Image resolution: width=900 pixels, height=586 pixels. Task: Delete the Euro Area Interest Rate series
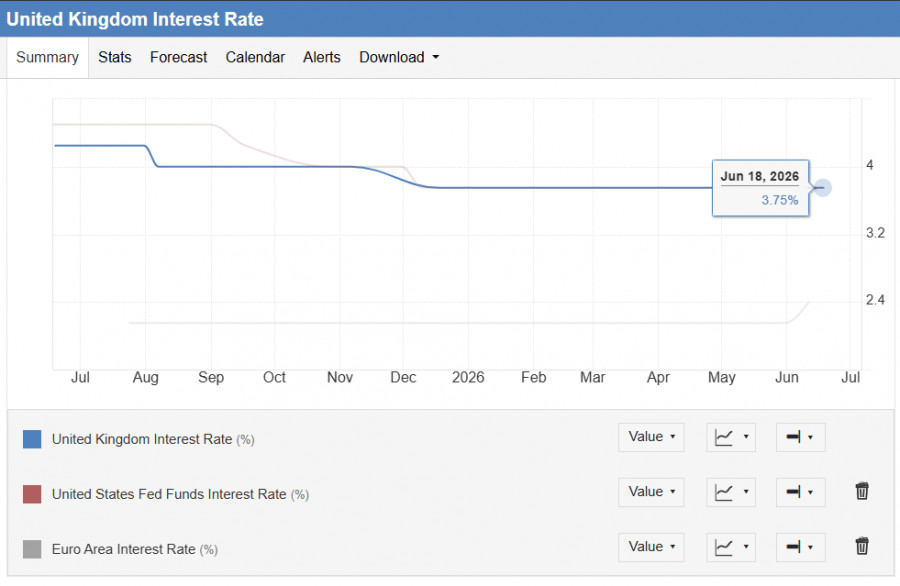(862, 546)
